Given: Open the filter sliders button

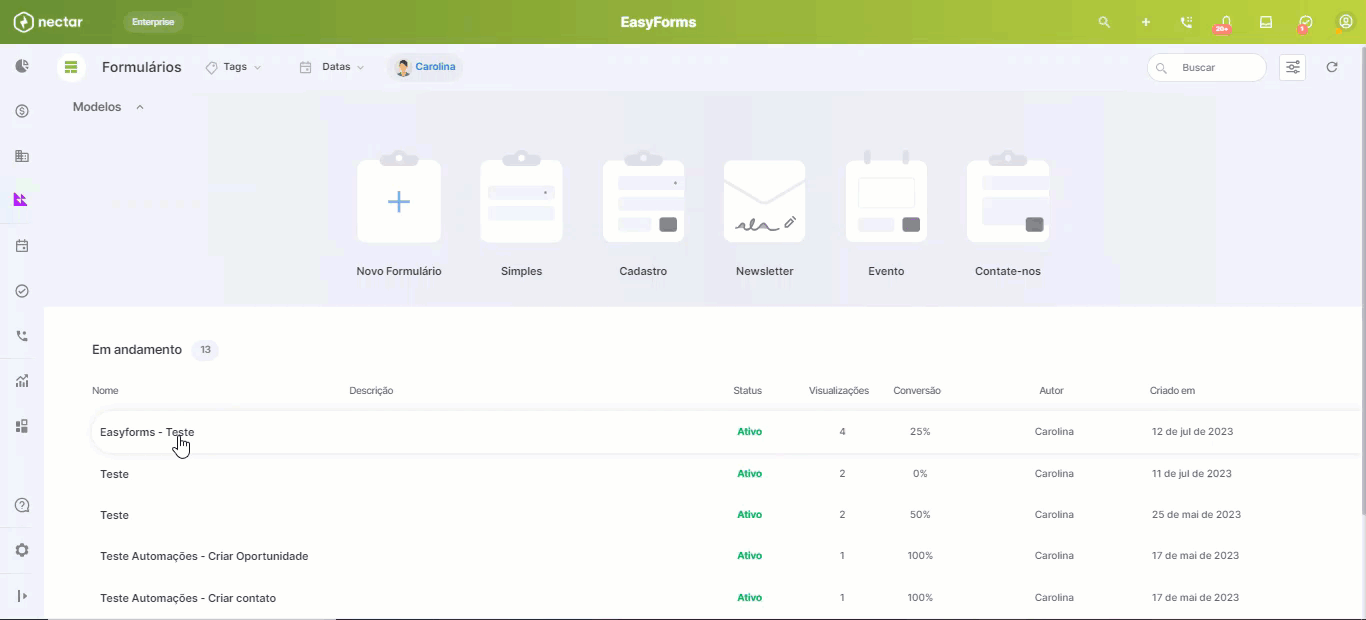Looking at the screenshot, I should coord(1293,67).
